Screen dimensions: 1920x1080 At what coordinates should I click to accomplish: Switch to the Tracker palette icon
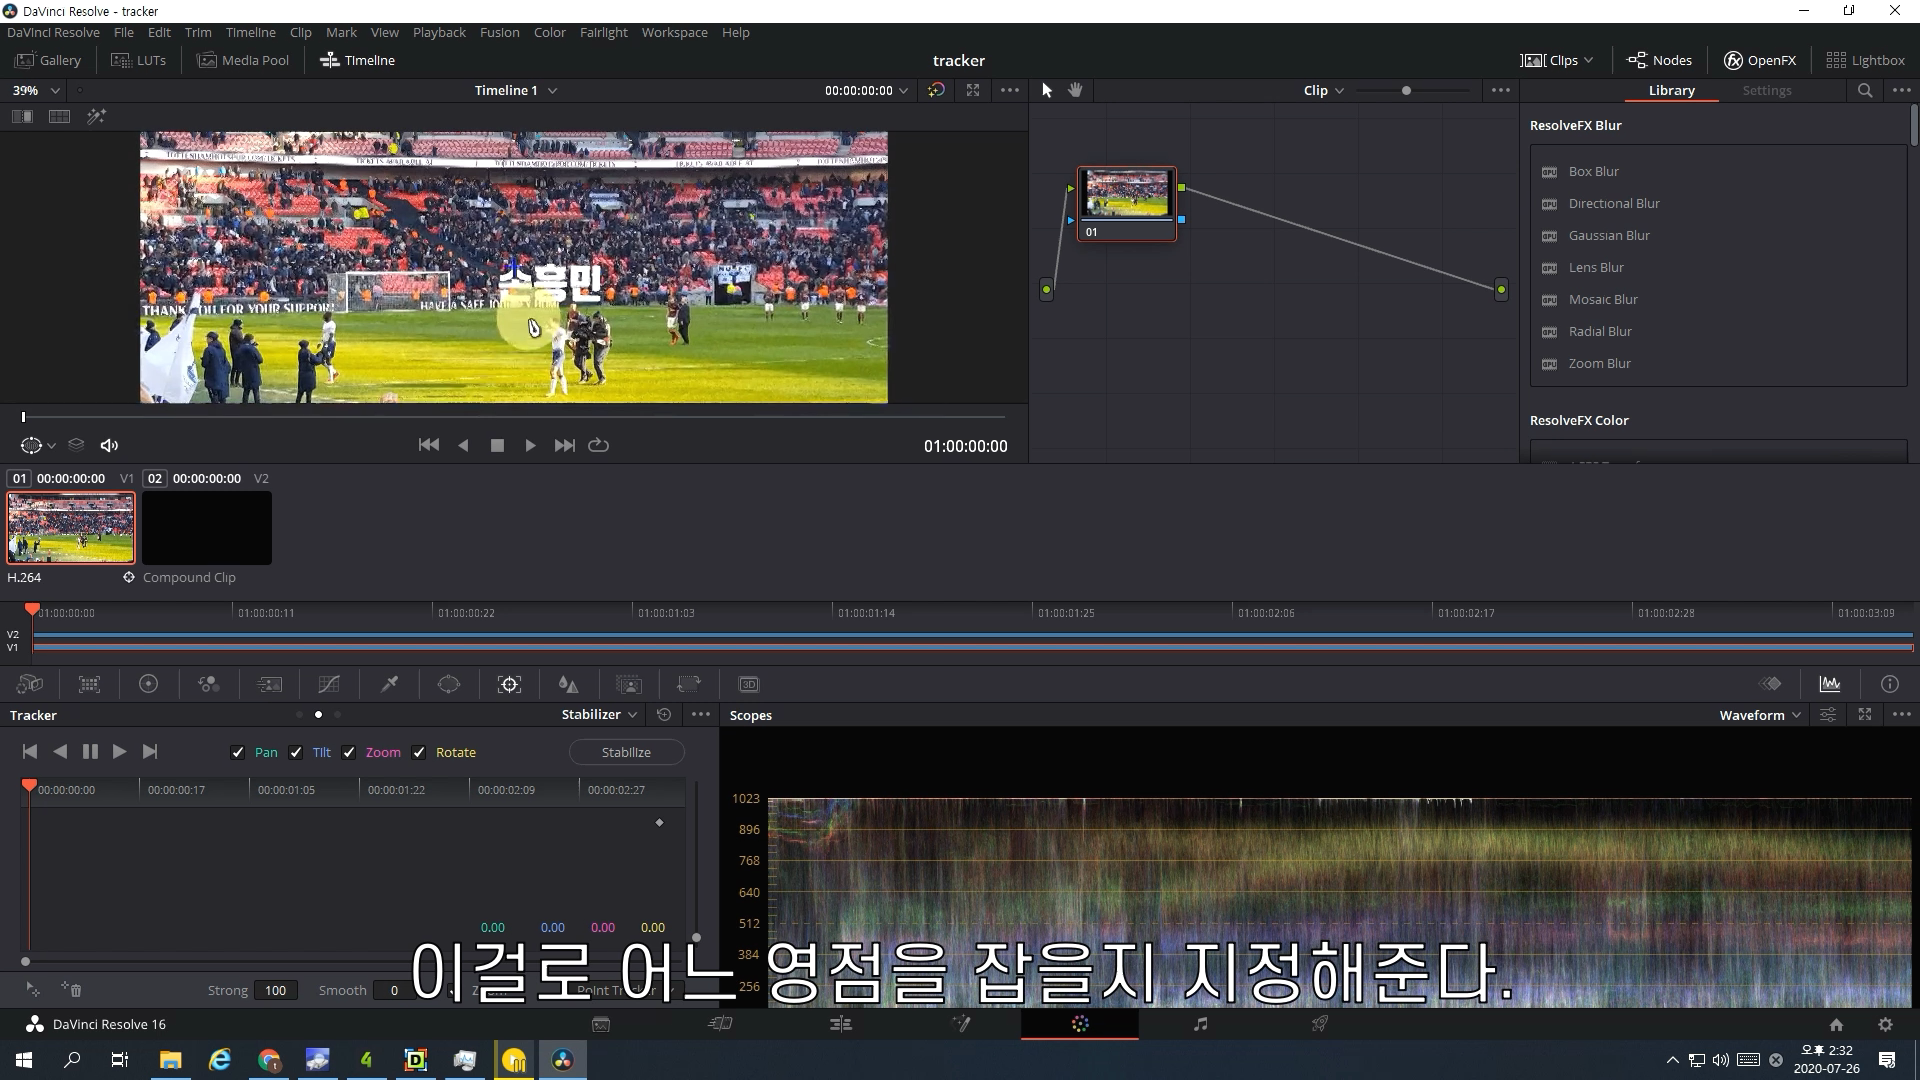point(509,684)
